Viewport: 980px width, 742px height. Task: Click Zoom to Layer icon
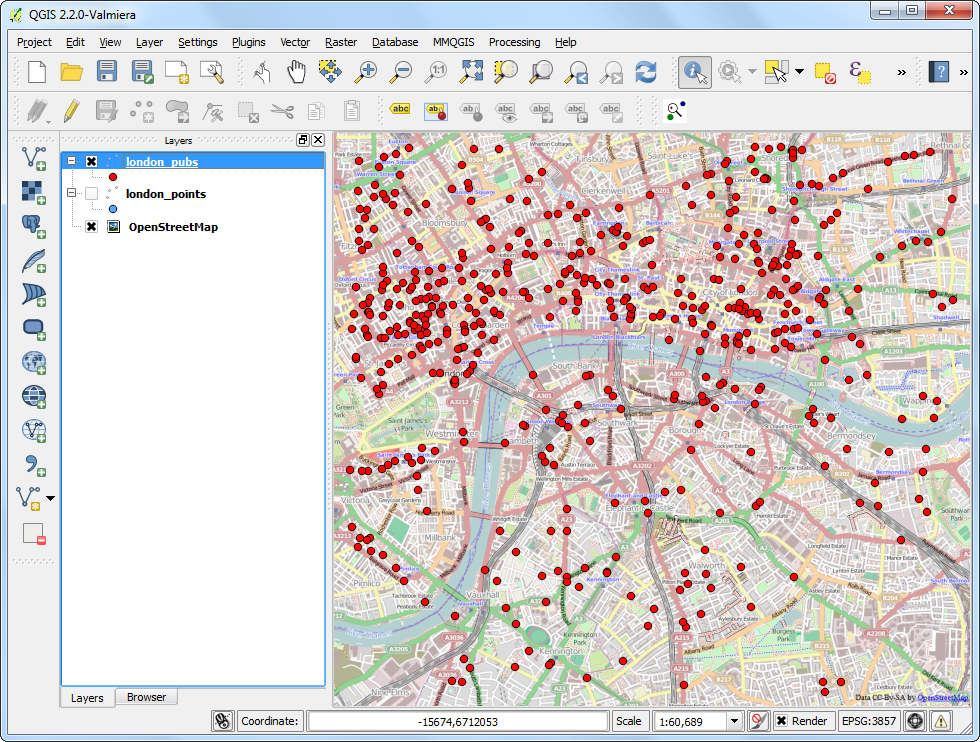pos(541,72)
